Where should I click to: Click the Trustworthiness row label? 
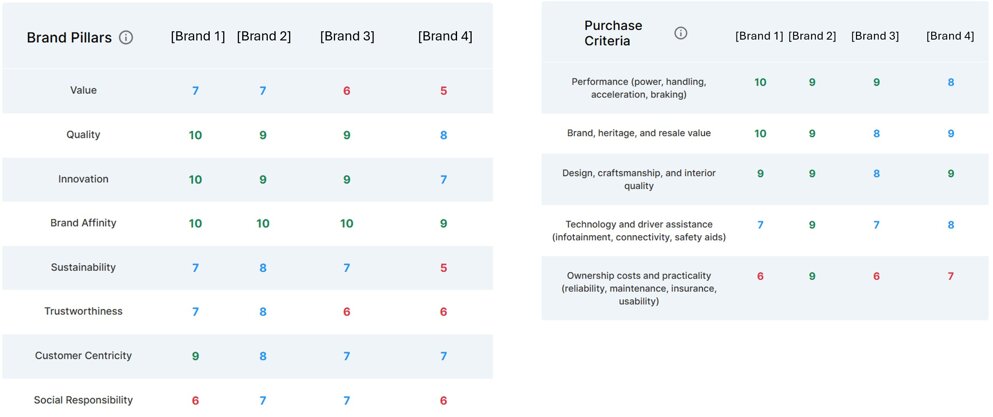pyautogui.click(x=83, y=312)
